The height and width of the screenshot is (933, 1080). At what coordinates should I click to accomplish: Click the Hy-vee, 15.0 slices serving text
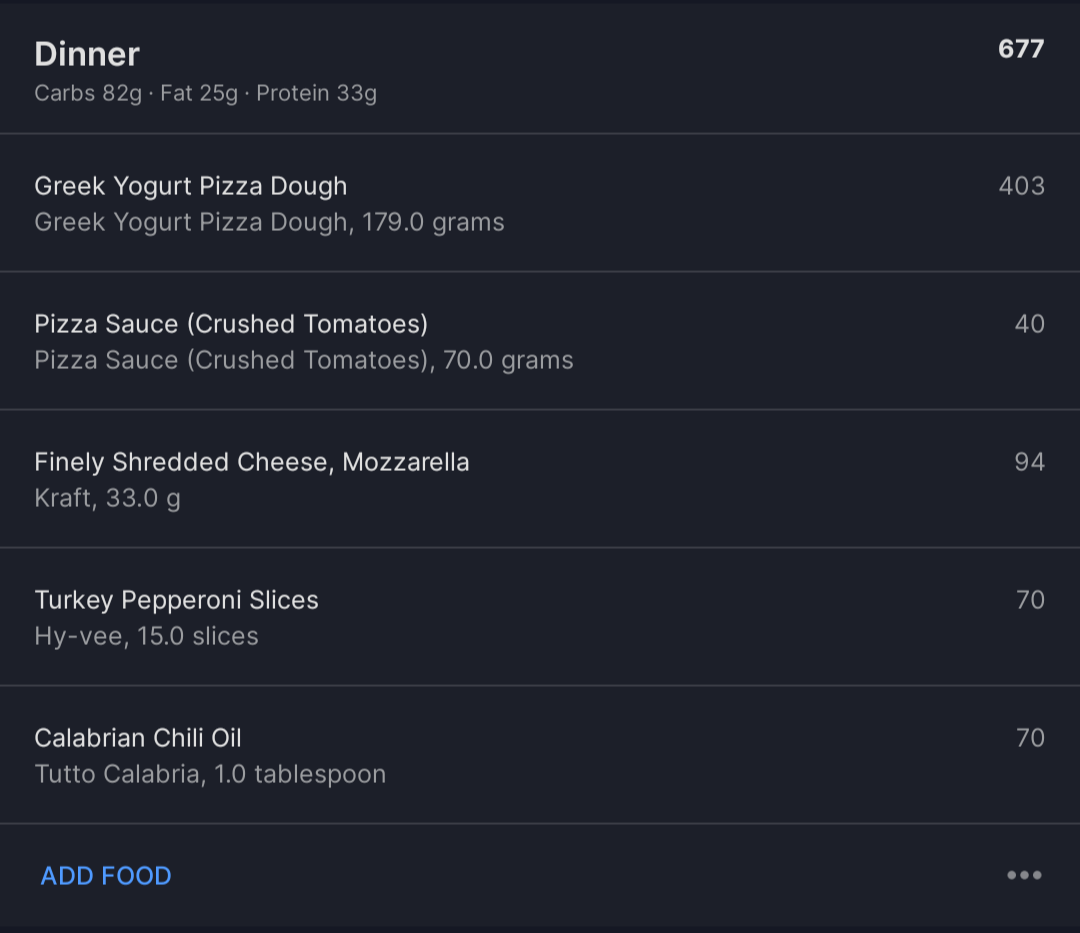[x=146, y=636]
